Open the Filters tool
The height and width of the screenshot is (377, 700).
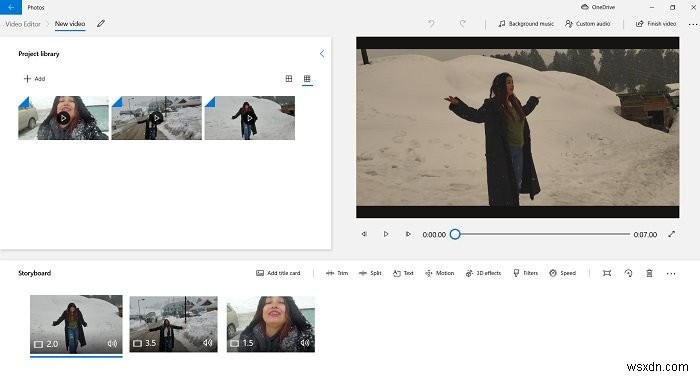(525, 273)
